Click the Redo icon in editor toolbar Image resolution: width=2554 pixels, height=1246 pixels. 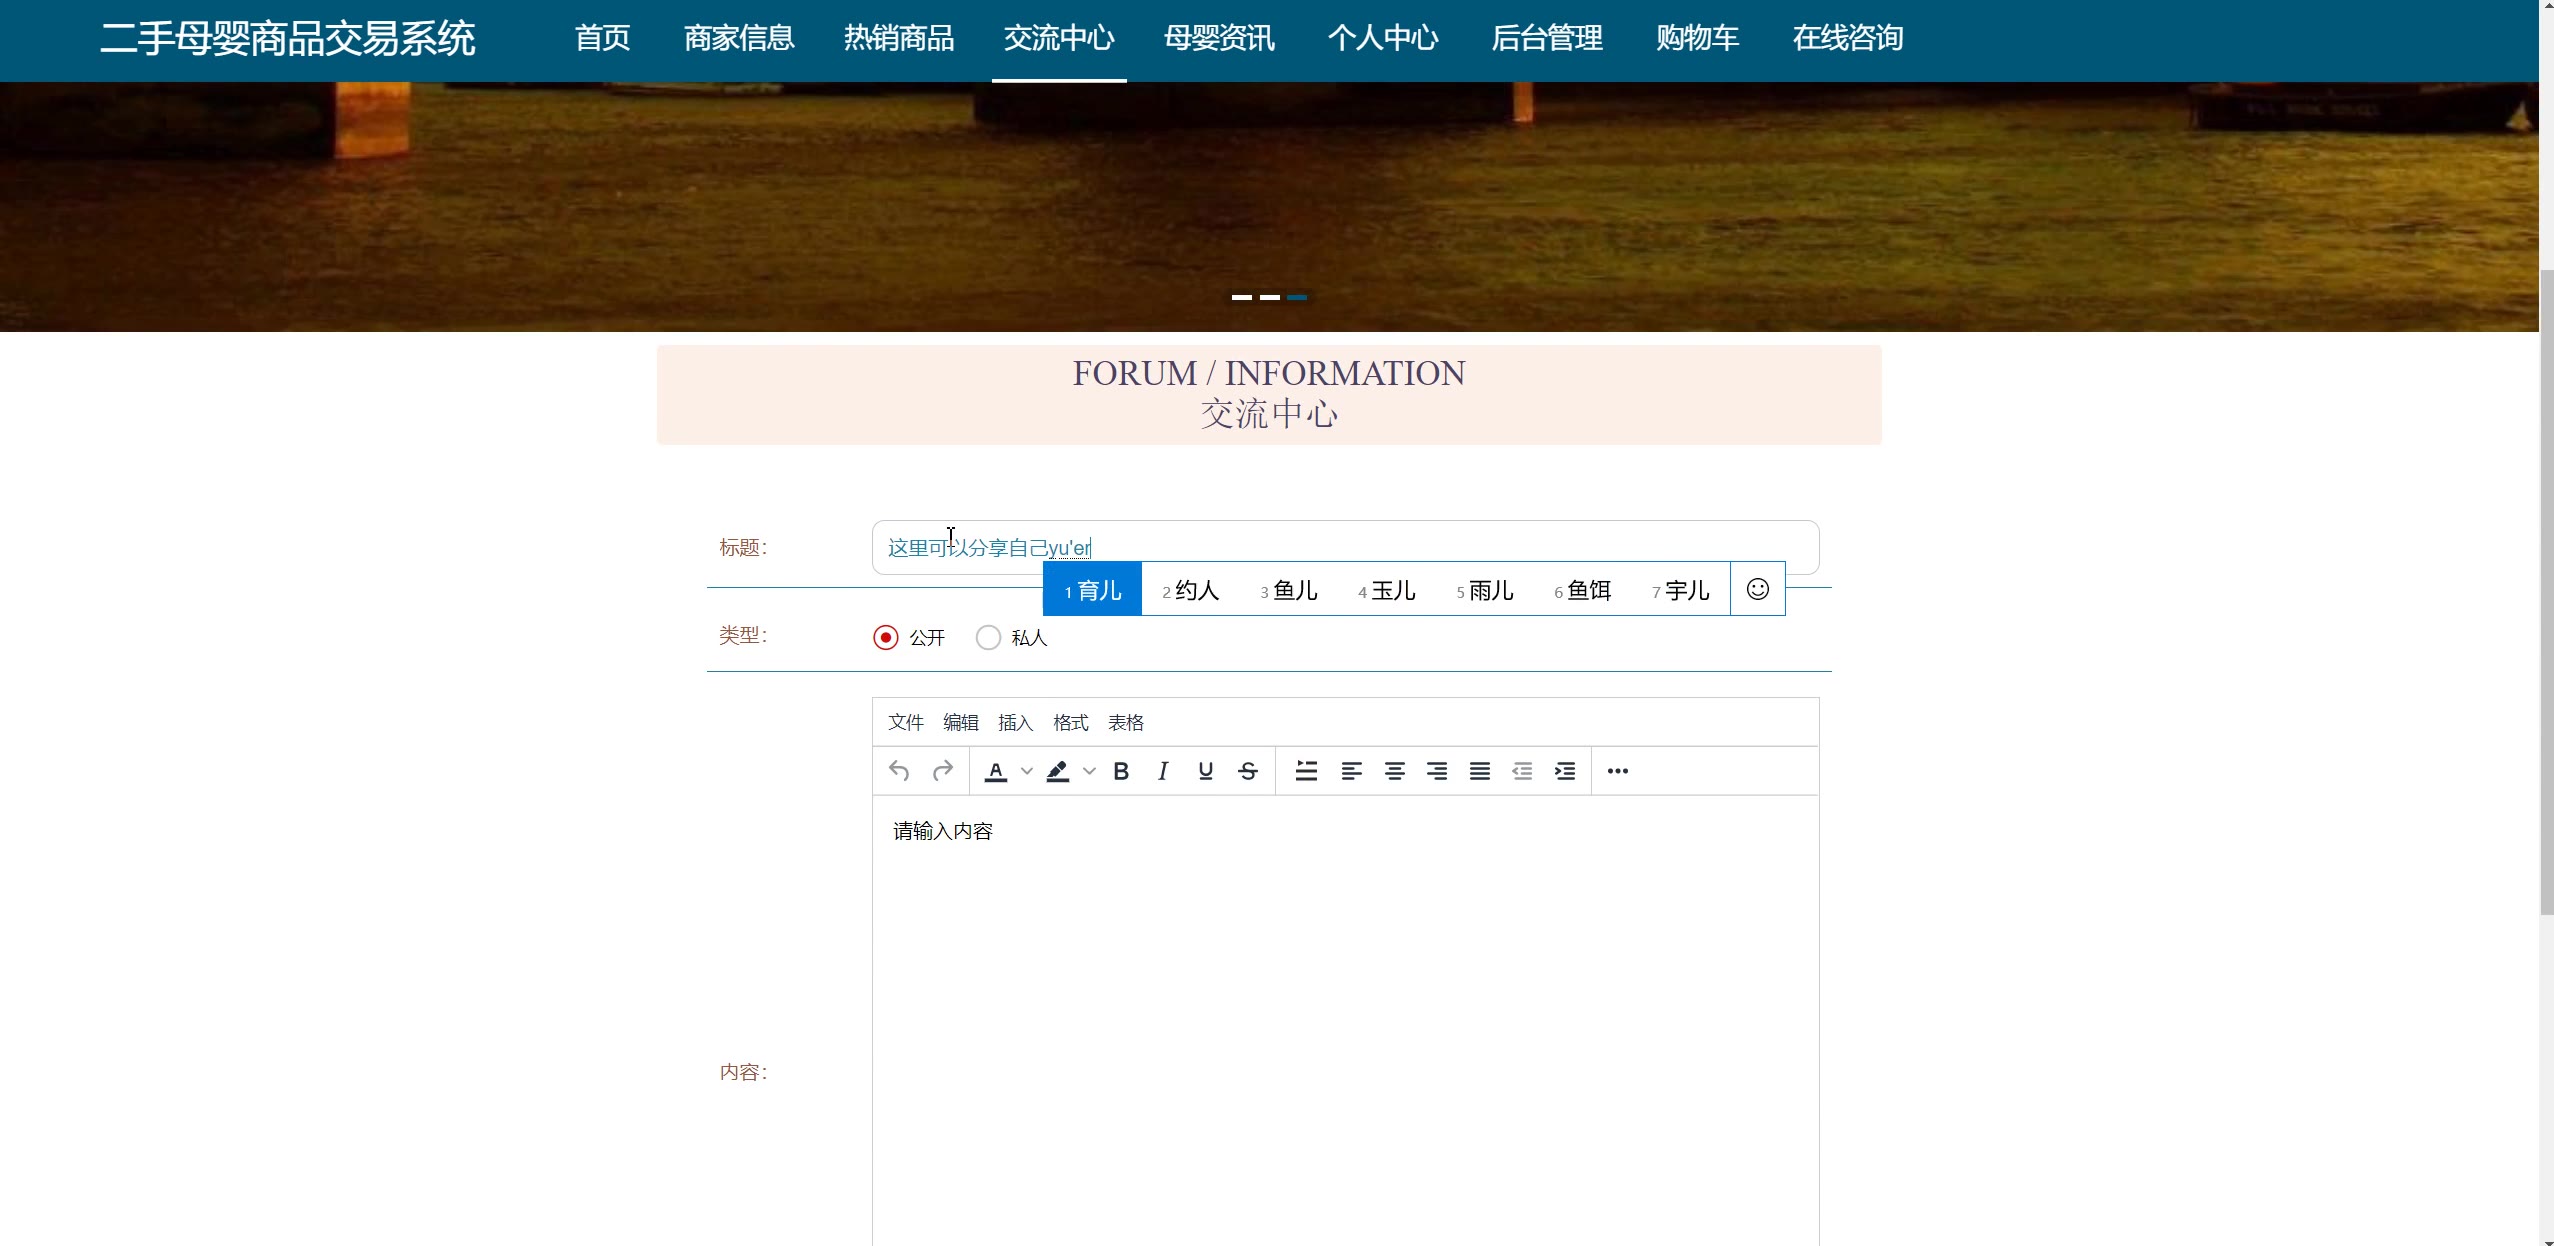(x=942, y=771)
